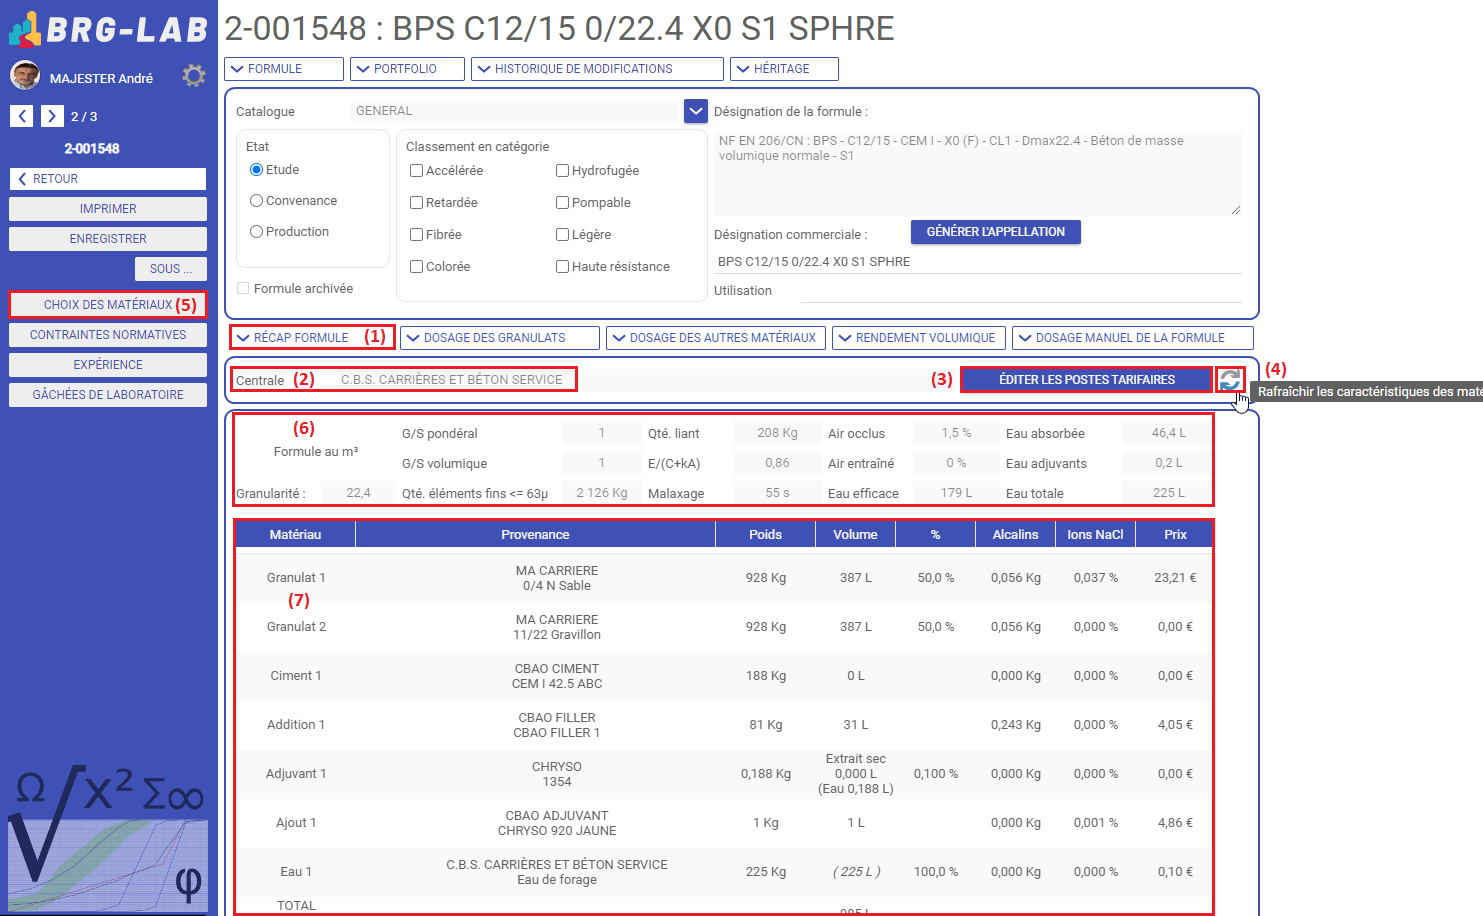Open CHOIX DES MATÉRIAUX menu

tap(108, 305)
